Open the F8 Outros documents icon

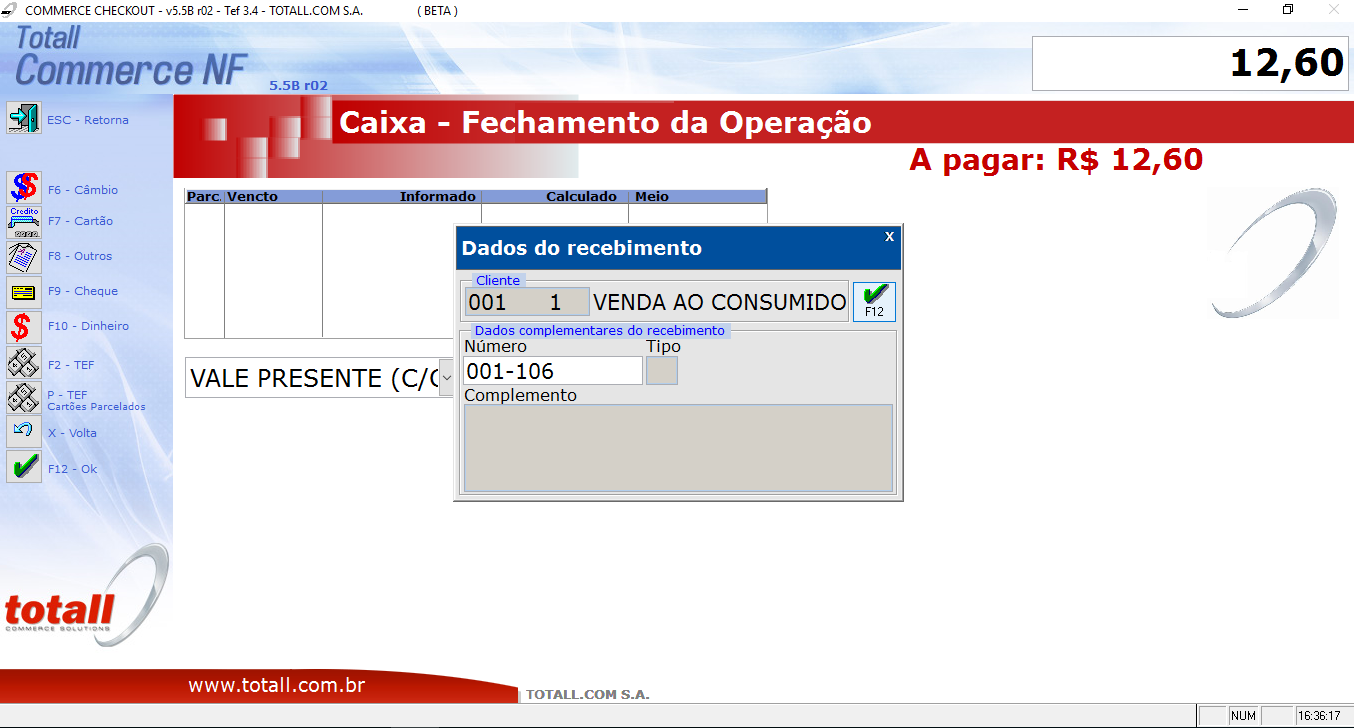[24, 257]
